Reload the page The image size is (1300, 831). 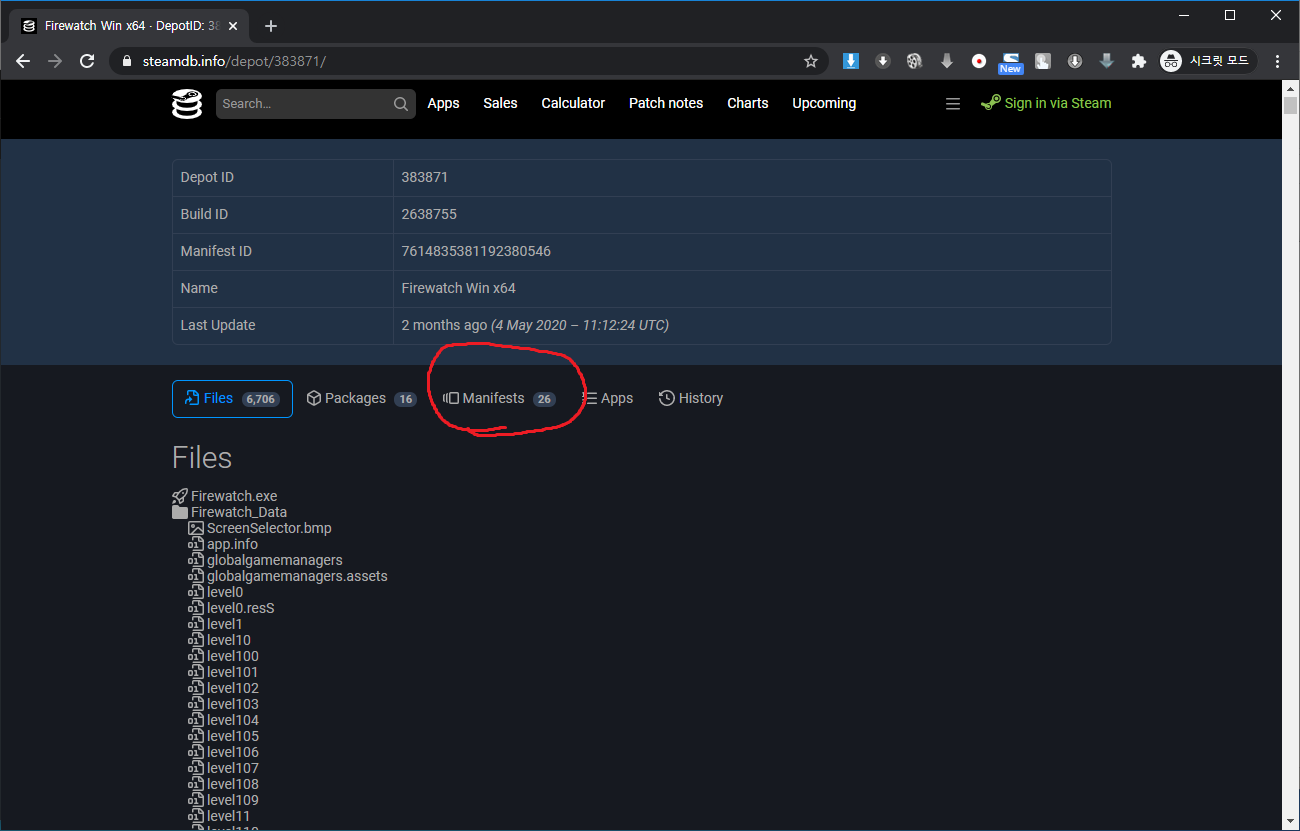click(x=87, y=61)
